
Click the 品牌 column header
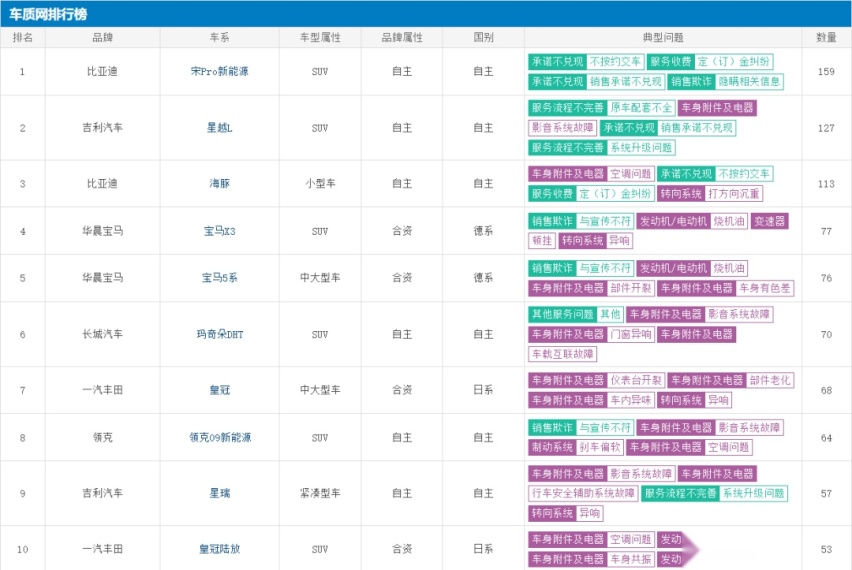pos(102,37)
